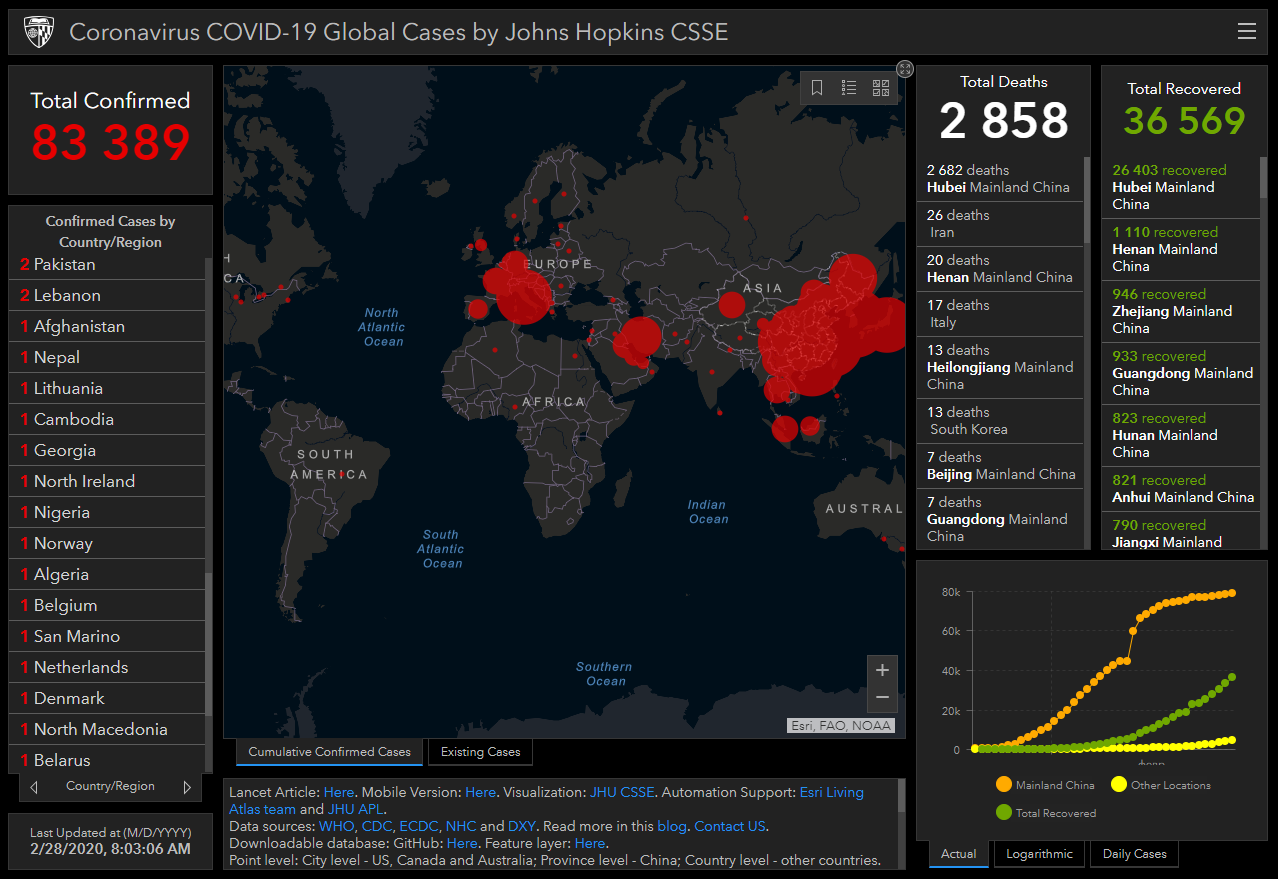
Task: Open the ECDC data source link
Action: pos(418,826)
